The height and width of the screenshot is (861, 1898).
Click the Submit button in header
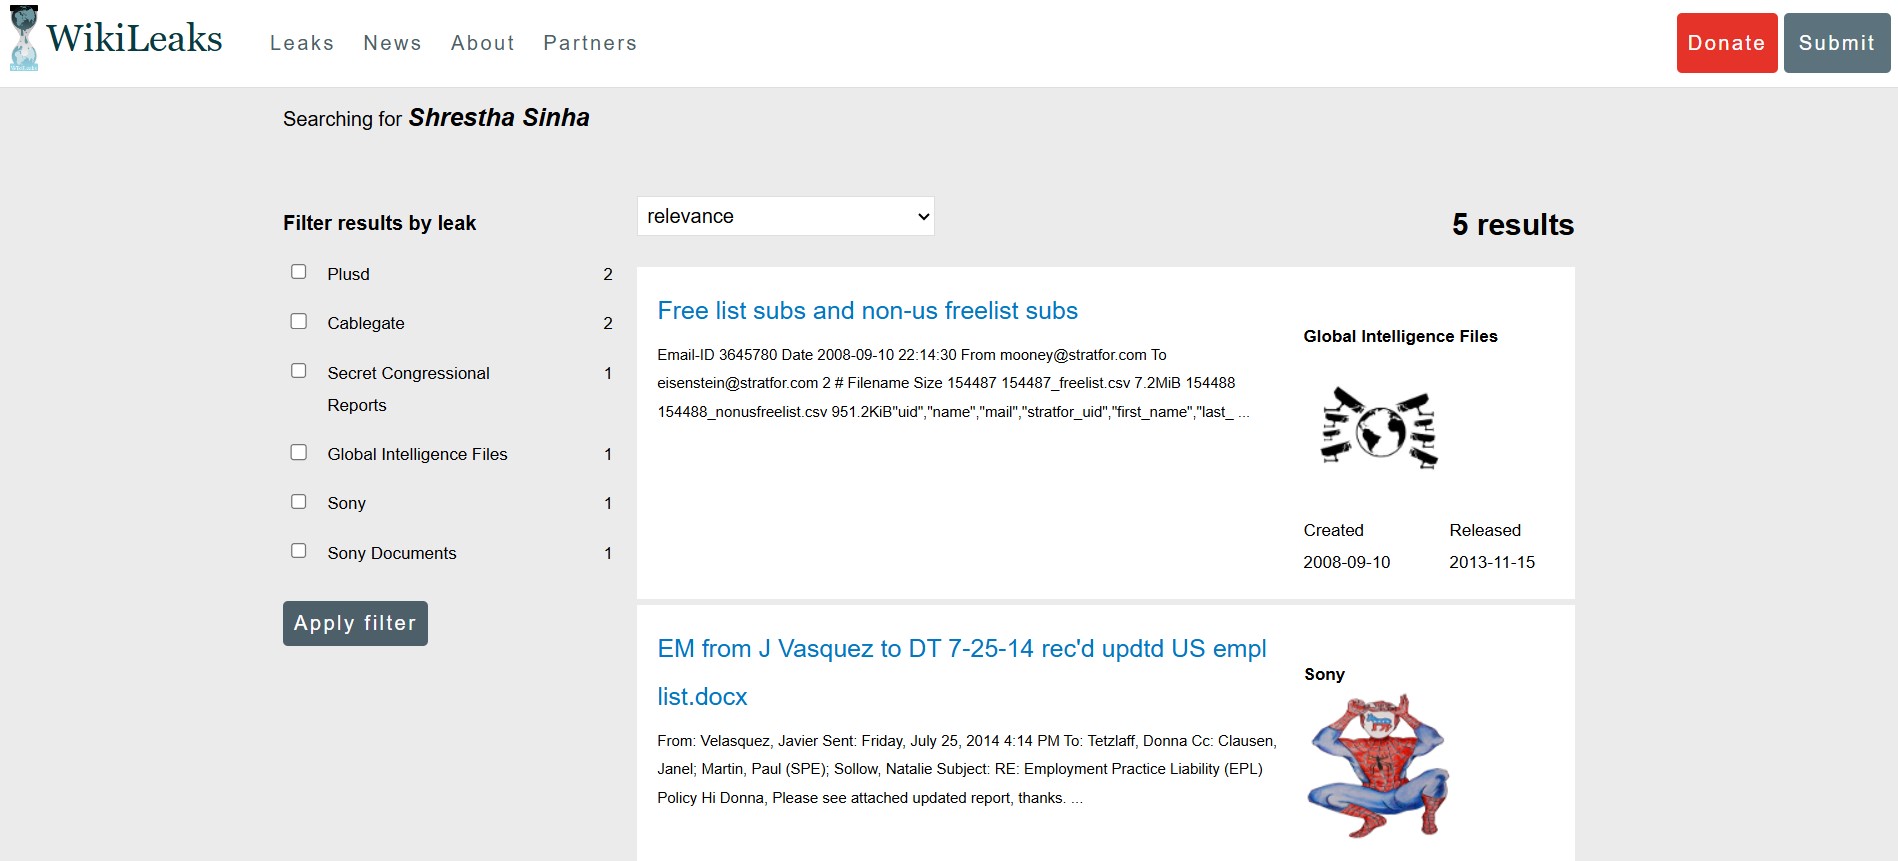[1836, 43]
